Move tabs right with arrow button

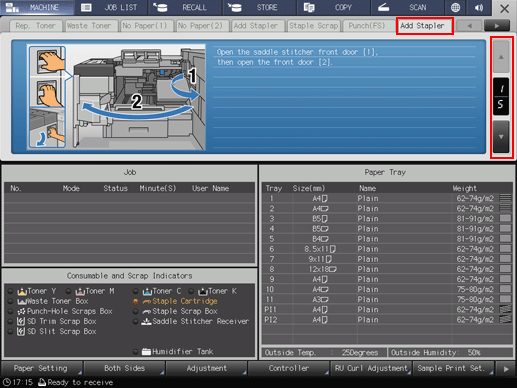pos(497,26)
